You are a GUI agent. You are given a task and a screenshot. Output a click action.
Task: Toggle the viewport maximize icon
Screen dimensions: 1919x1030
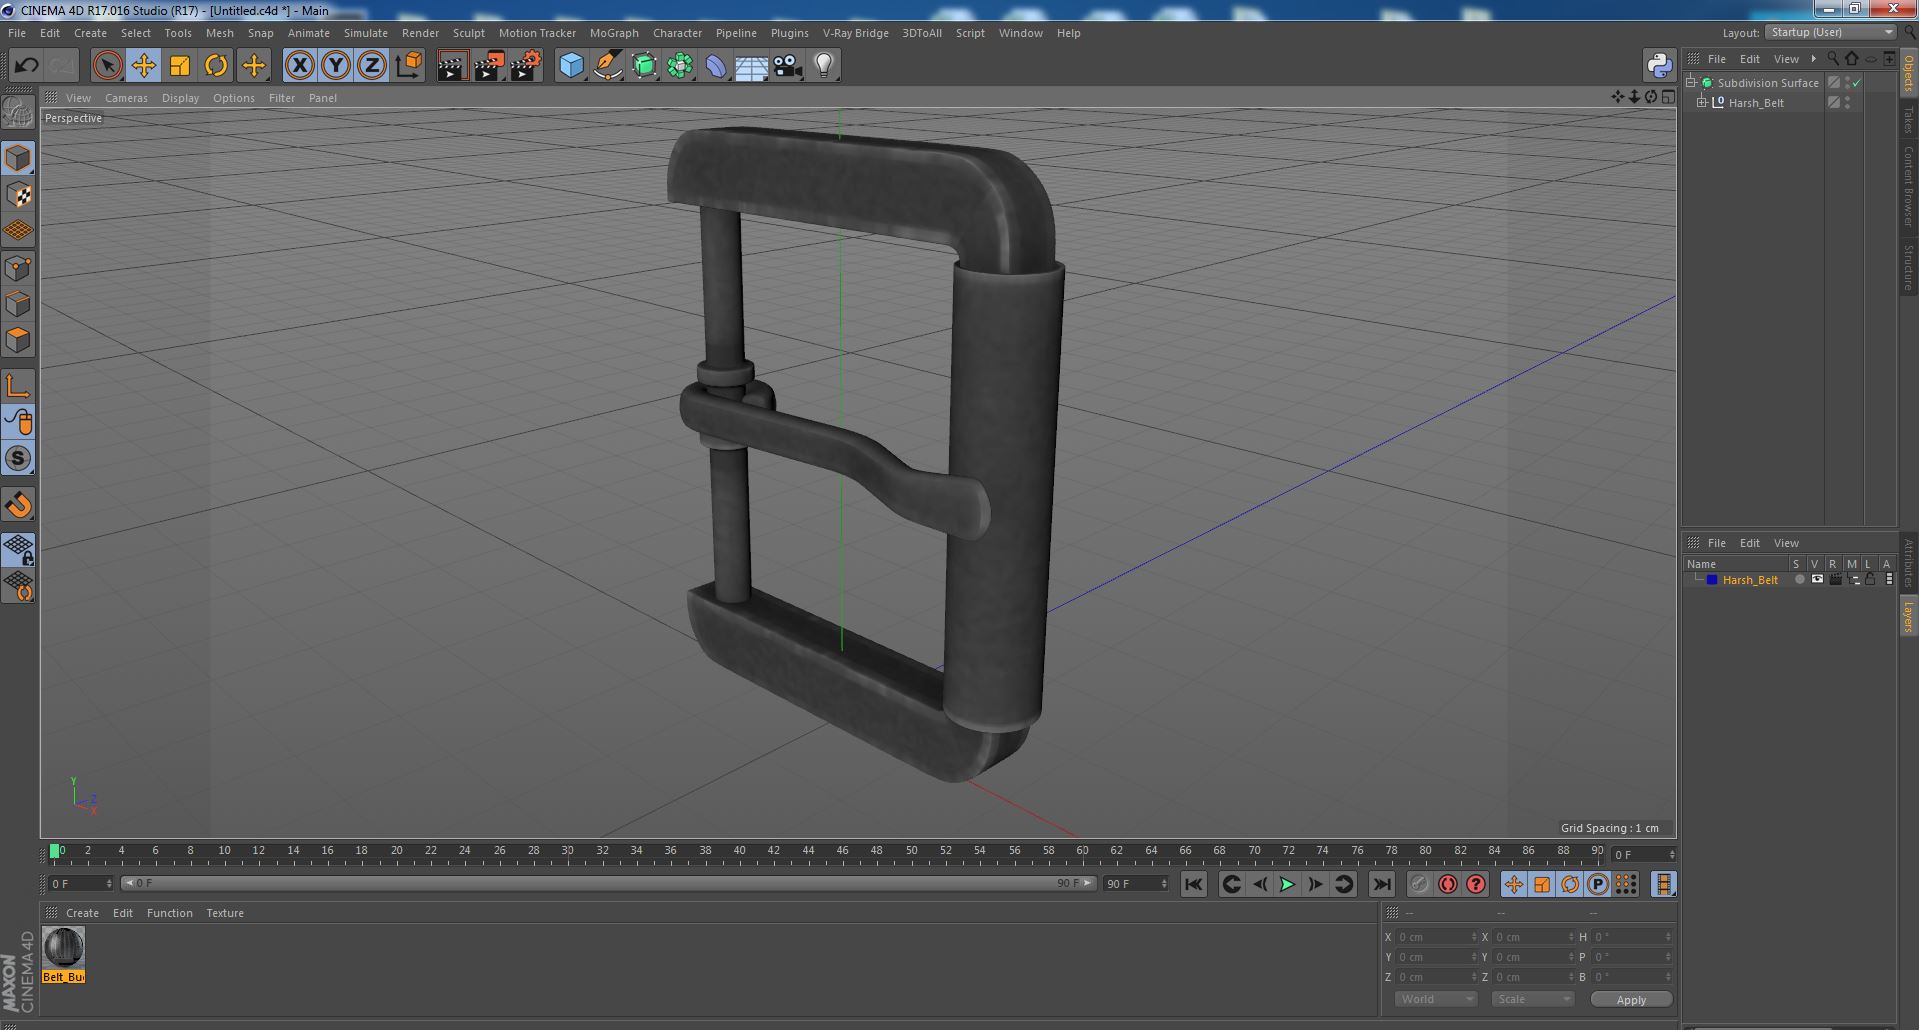tap(1668, 97)
